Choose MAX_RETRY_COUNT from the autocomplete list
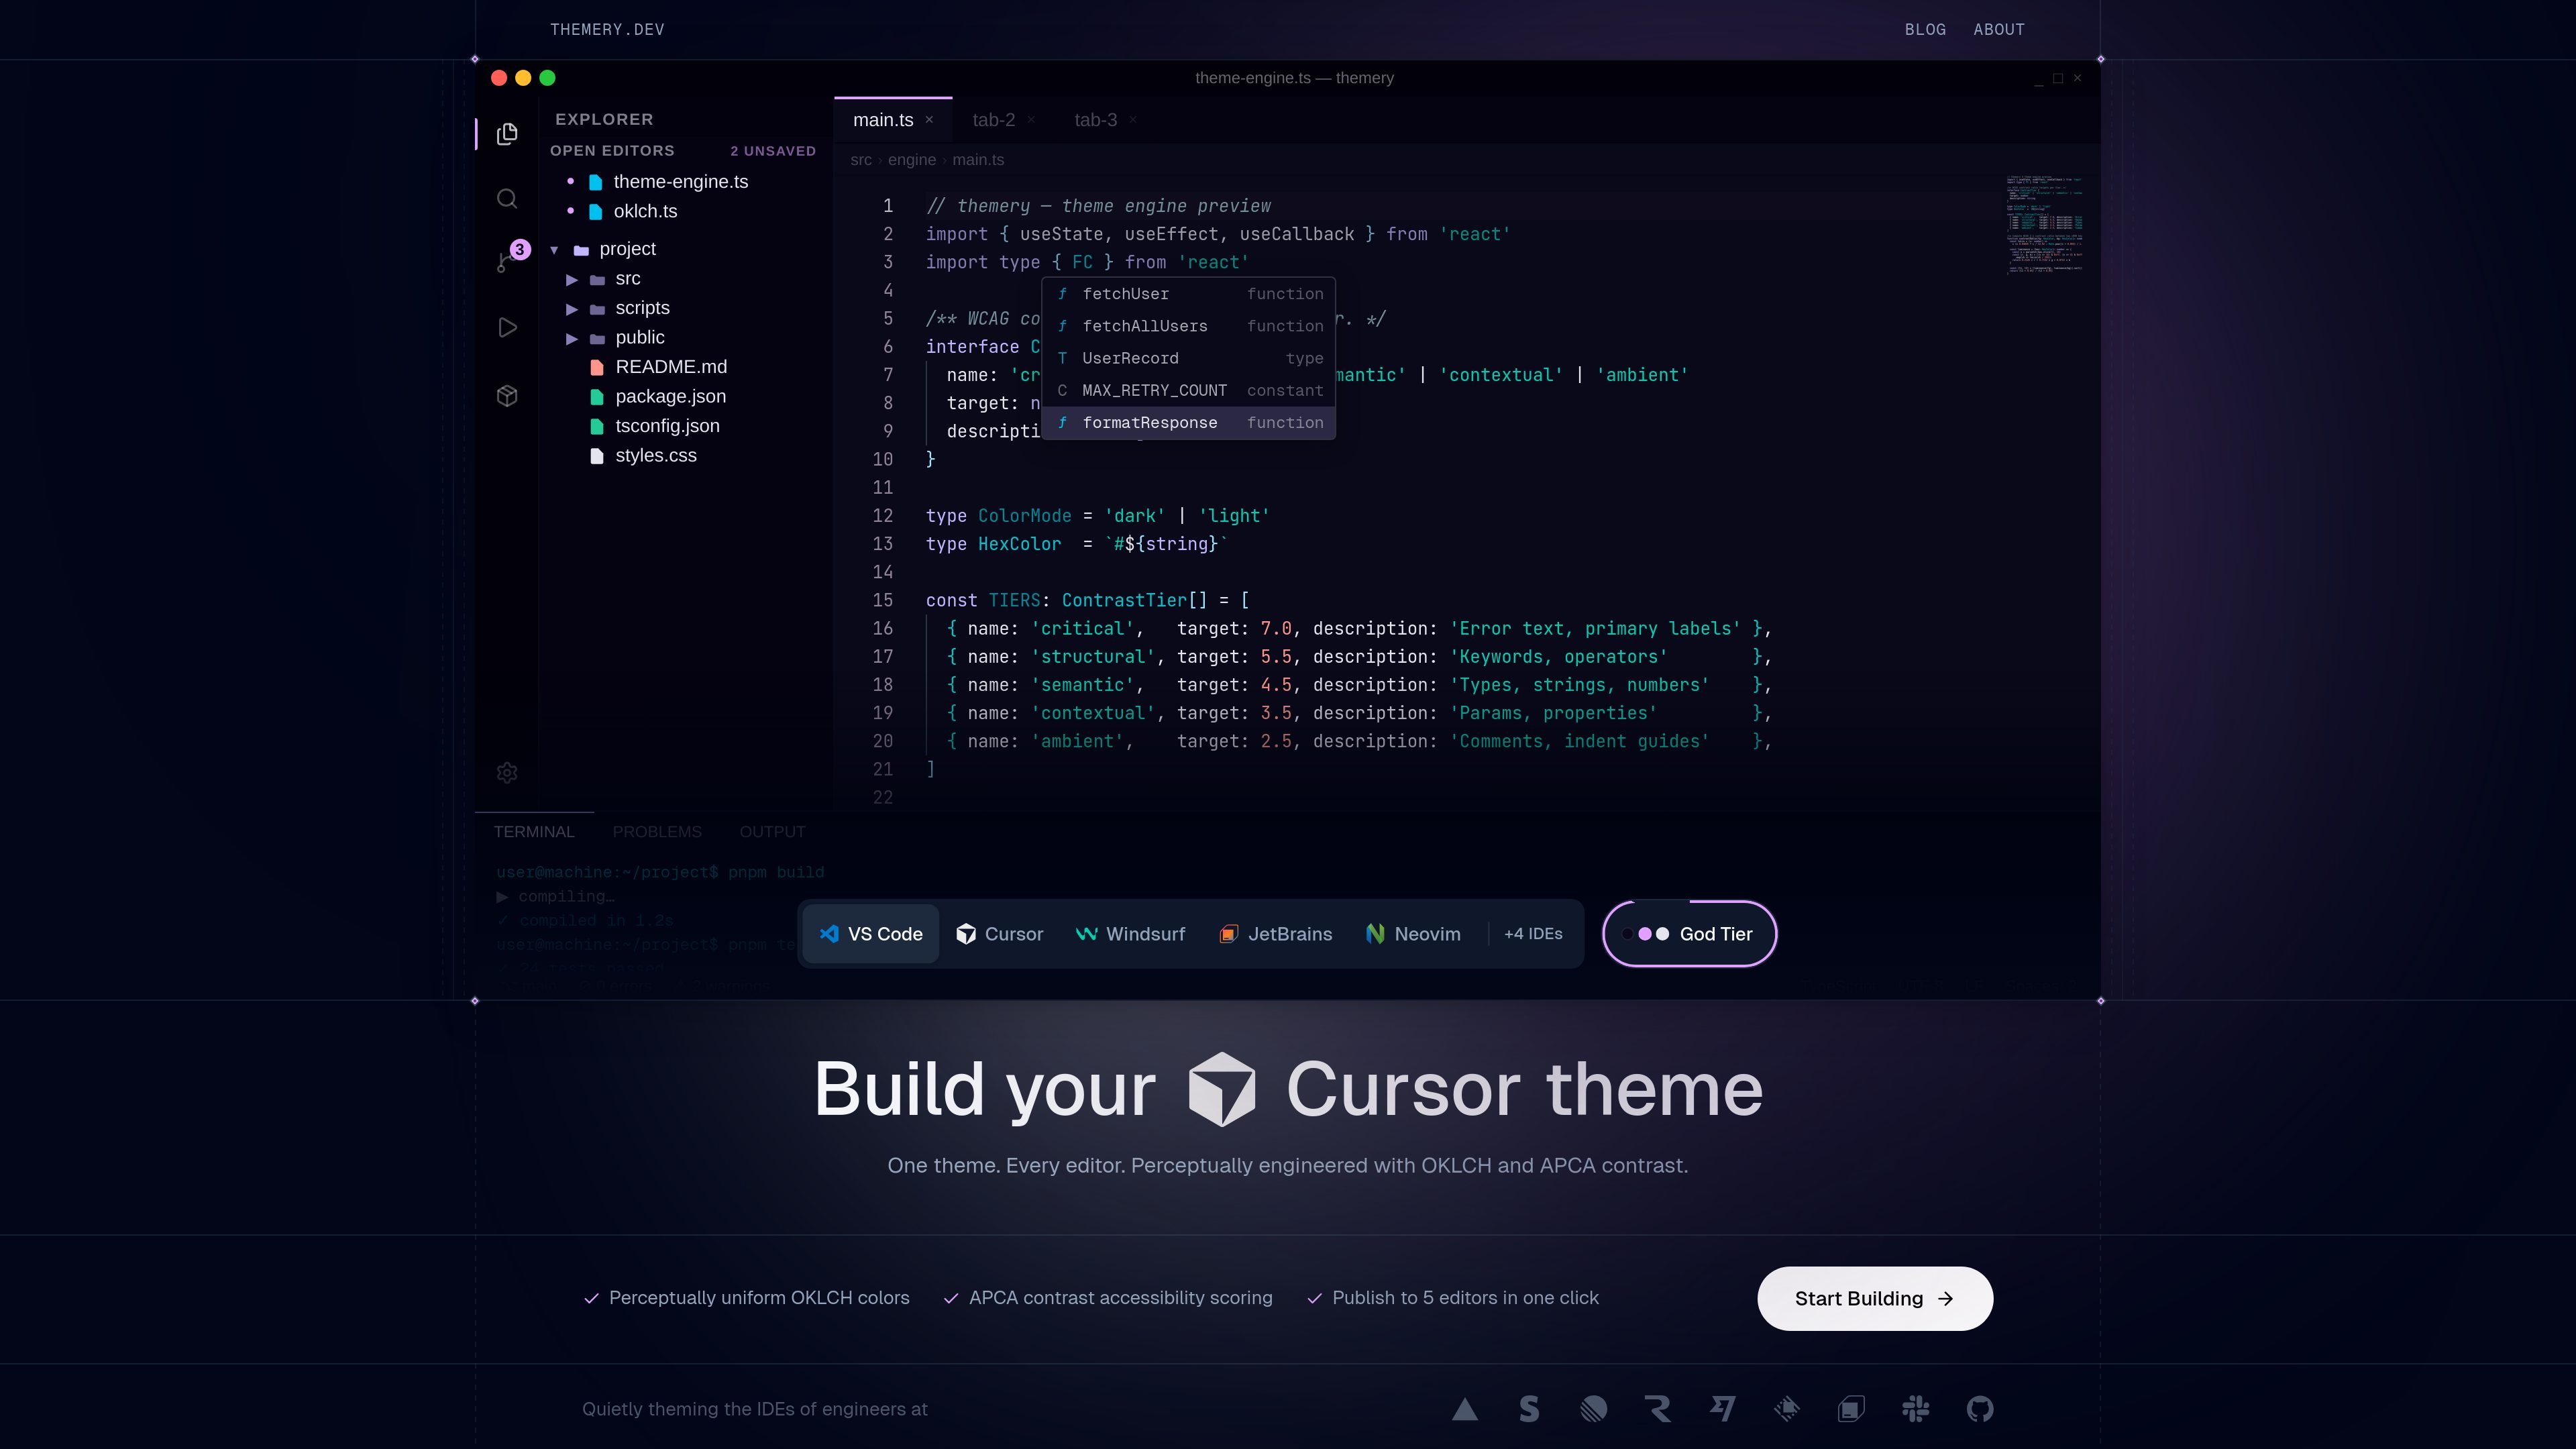The height and width of the screenshot is (1449, 2576). pos(1189,391)
